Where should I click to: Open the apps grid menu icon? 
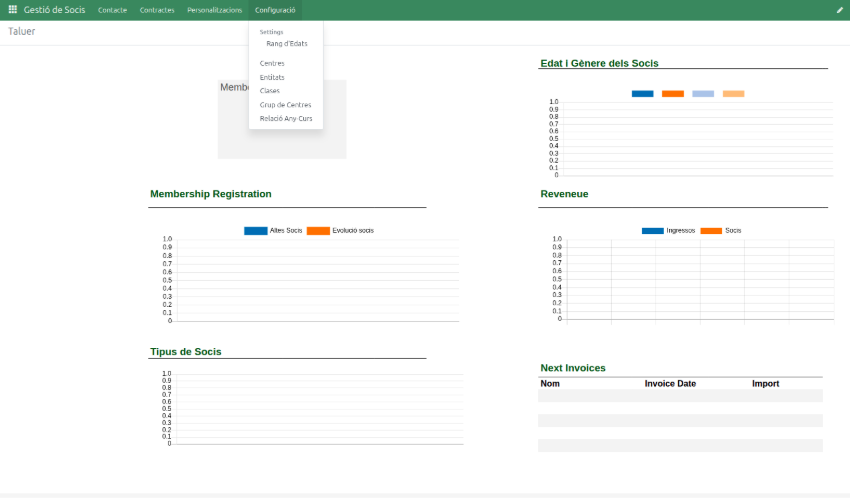coord(13,10)
